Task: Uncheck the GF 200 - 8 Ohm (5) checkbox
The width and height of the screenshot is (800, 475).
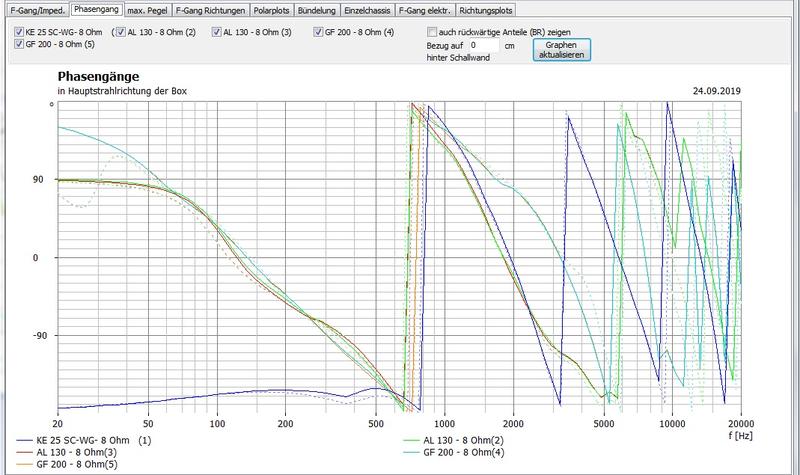Action: (x=21, y=44)
